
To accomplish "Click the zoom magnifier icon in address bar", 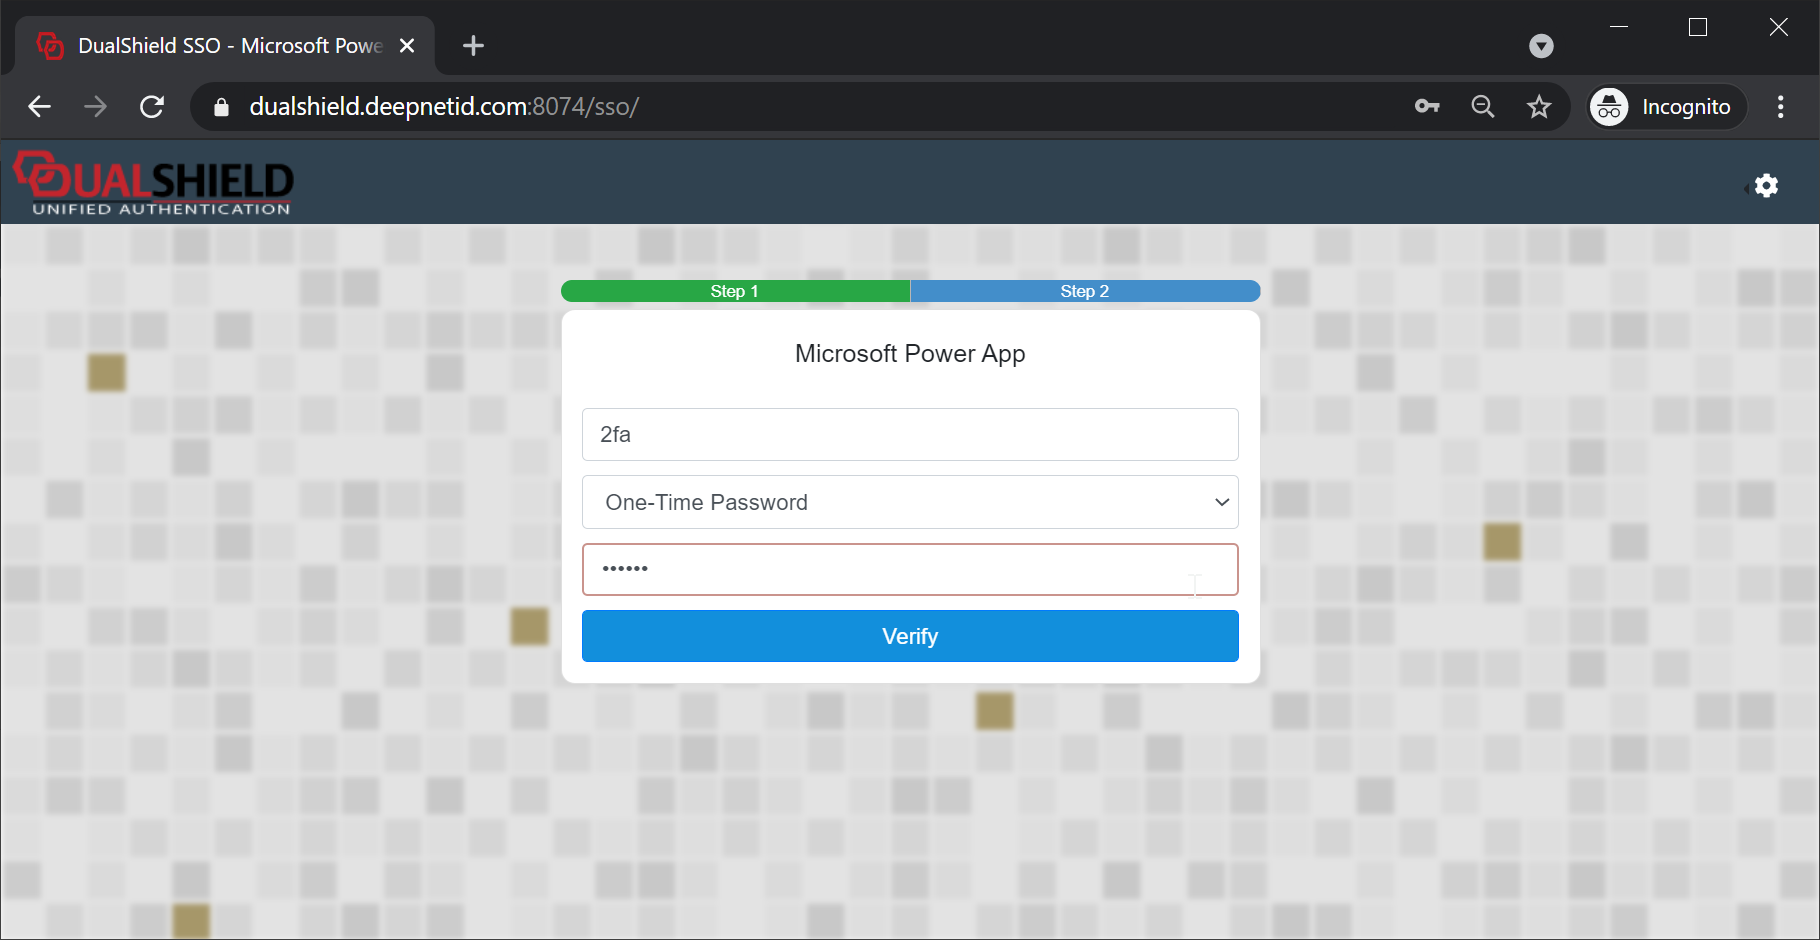I will pos(1483,107).
